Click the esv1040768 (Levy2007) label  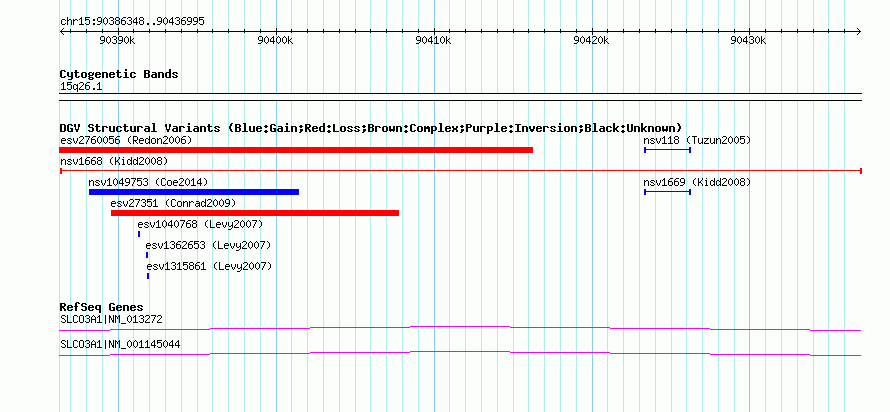click(x=200, y=224)
